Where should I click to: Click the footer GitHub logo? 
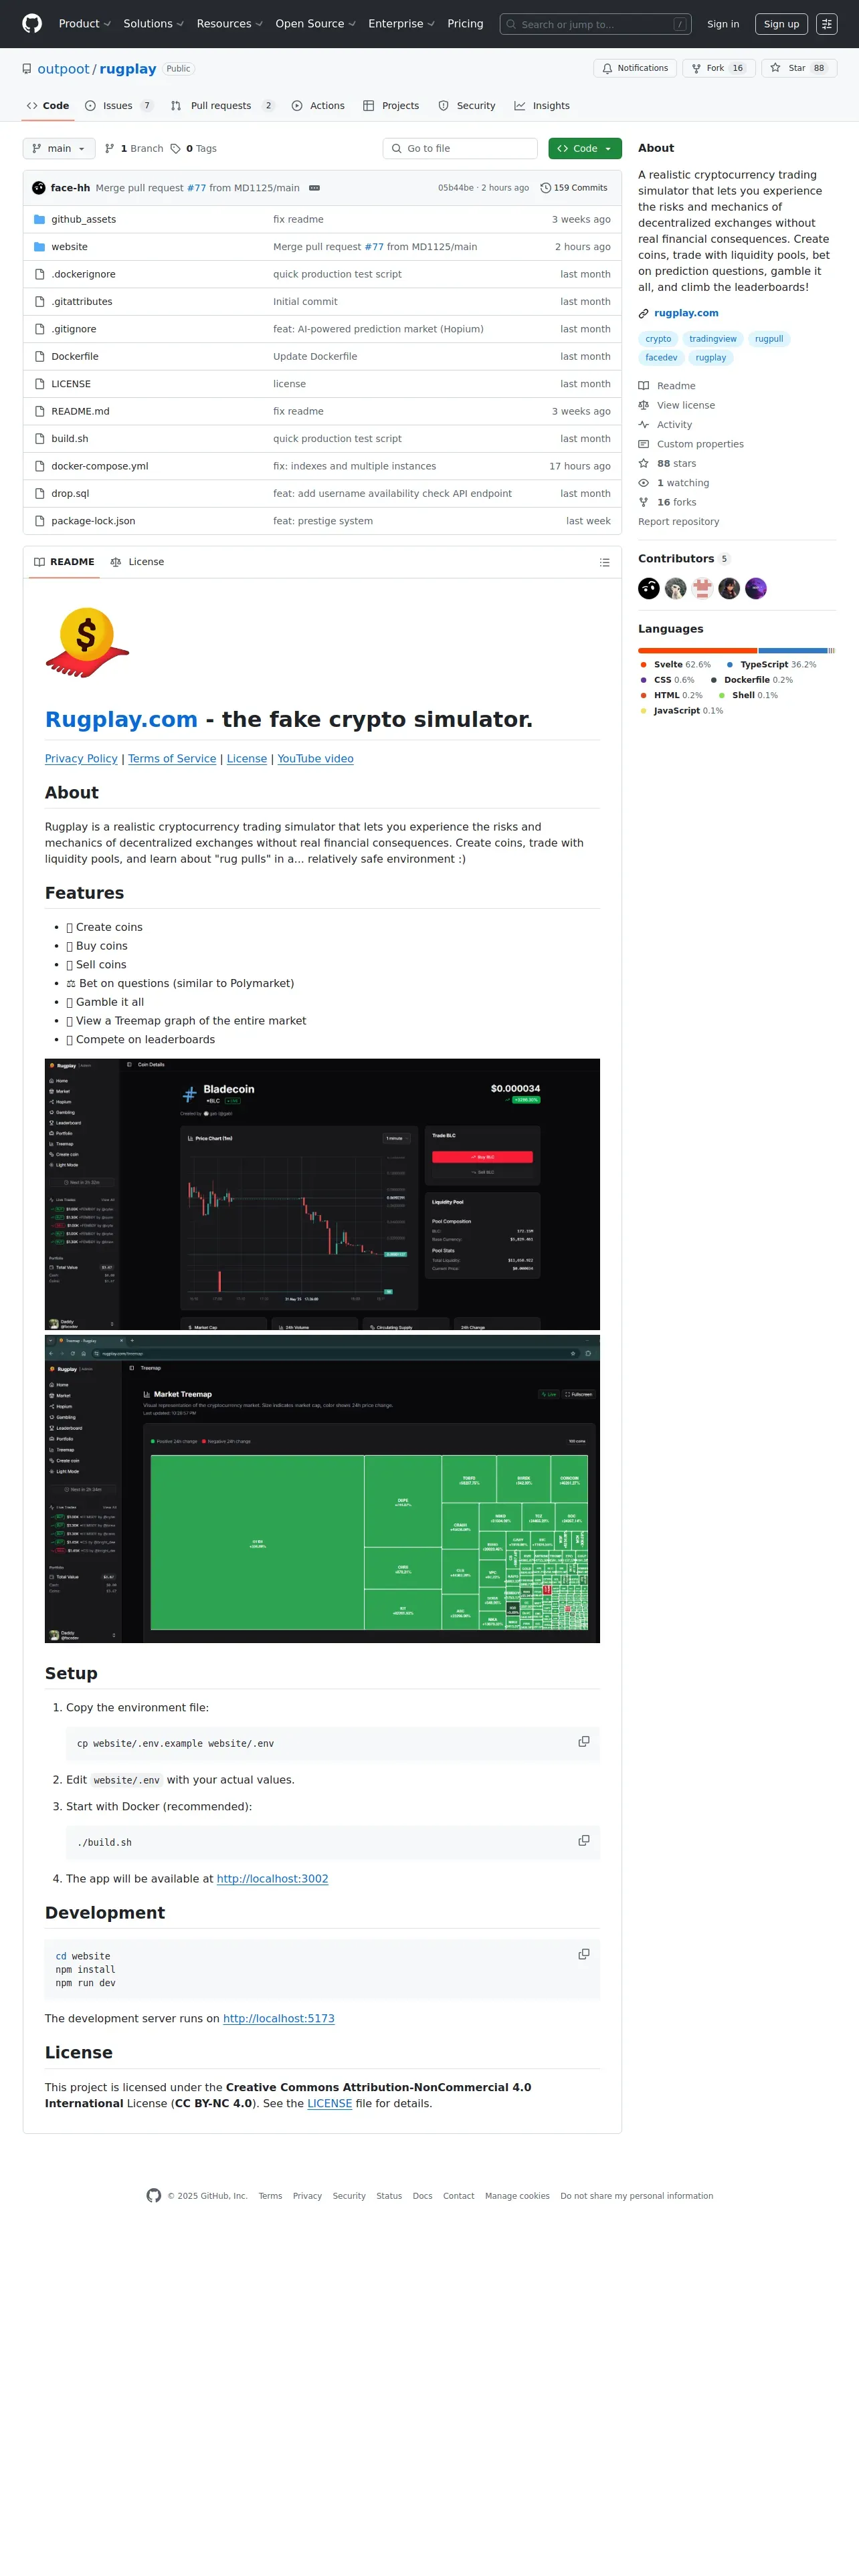tap(154, 2196)
